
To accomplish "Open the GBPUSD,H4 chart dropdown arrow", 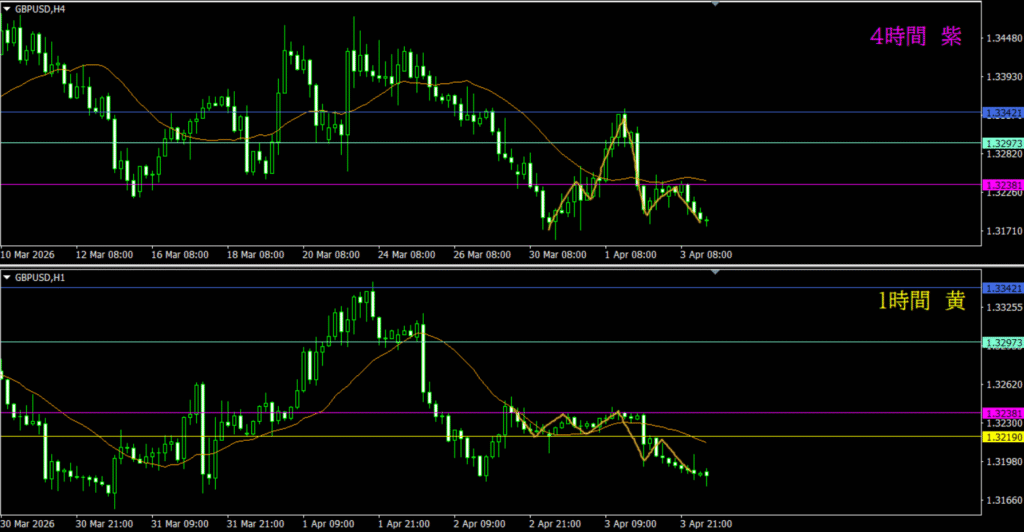I will [x=7, y=8].
